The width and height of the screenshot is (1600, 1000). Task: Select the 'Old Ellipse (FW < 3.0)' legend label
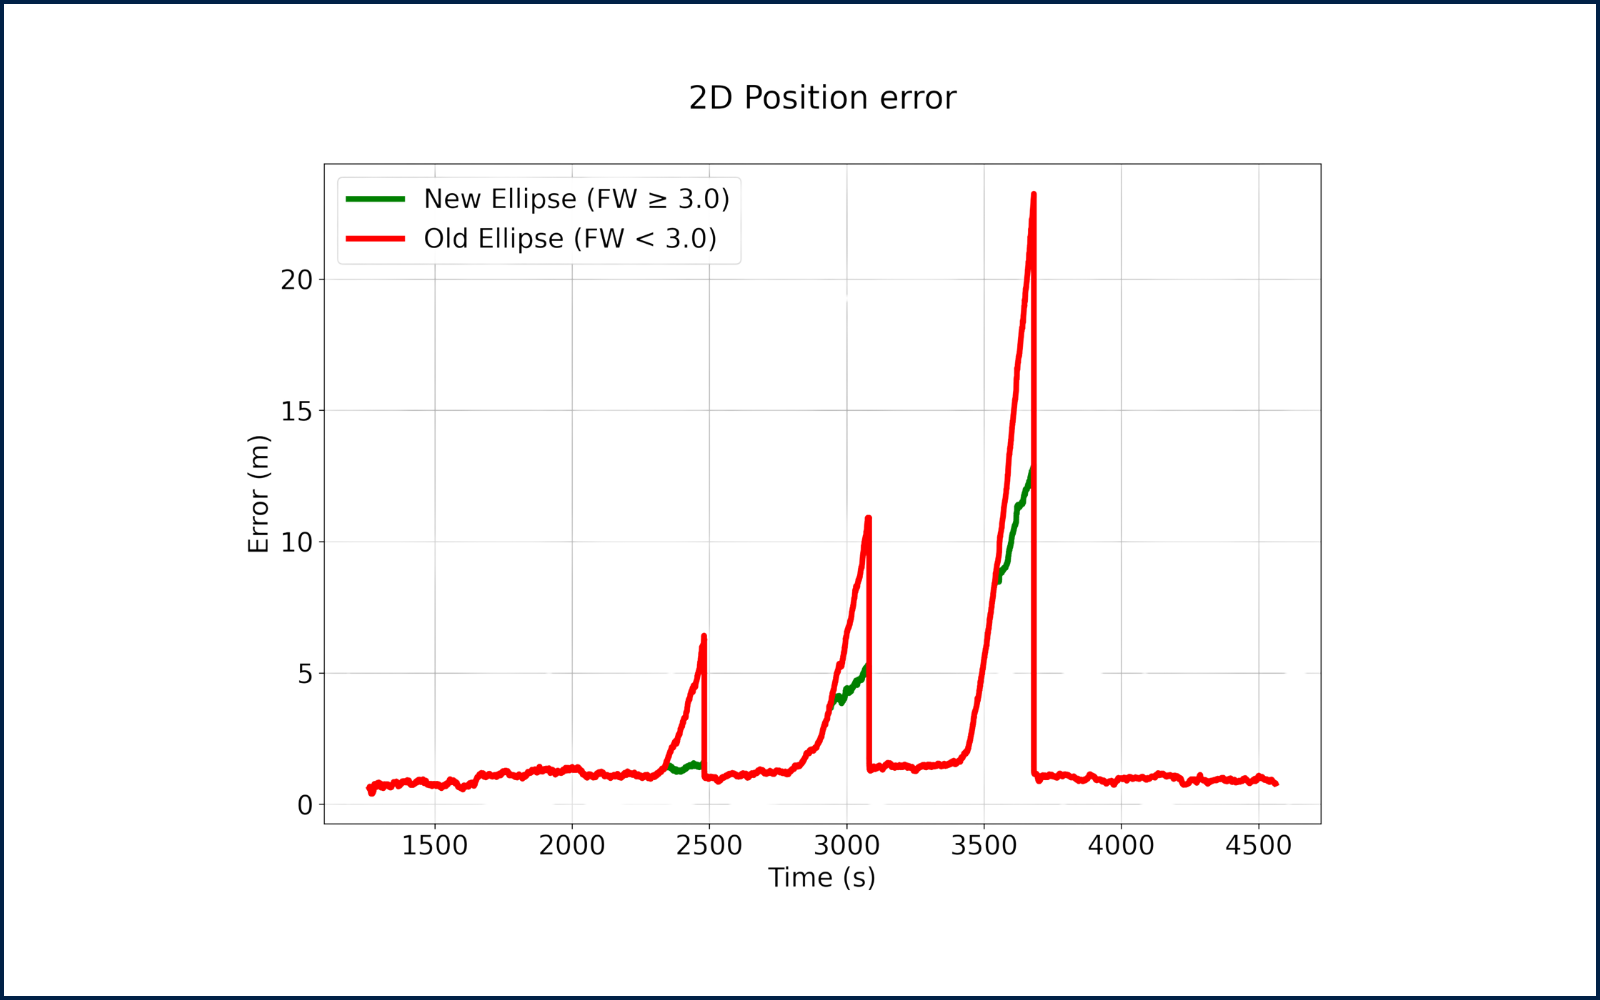(x=570, y=239)
